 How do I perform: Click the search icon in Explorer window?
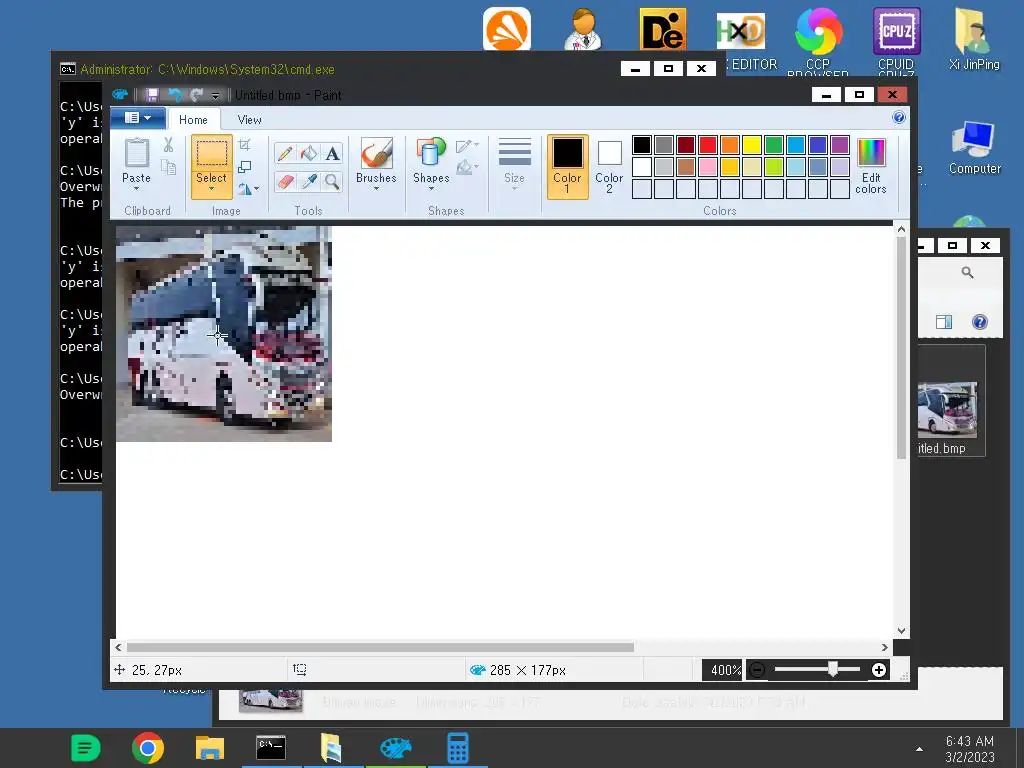point(967,272)
